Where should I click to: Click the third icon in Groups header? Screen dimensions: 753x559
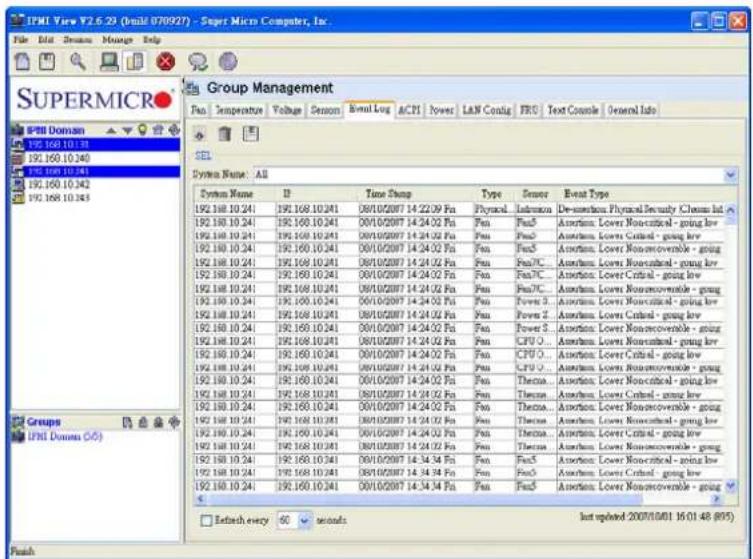pos(158,422)
